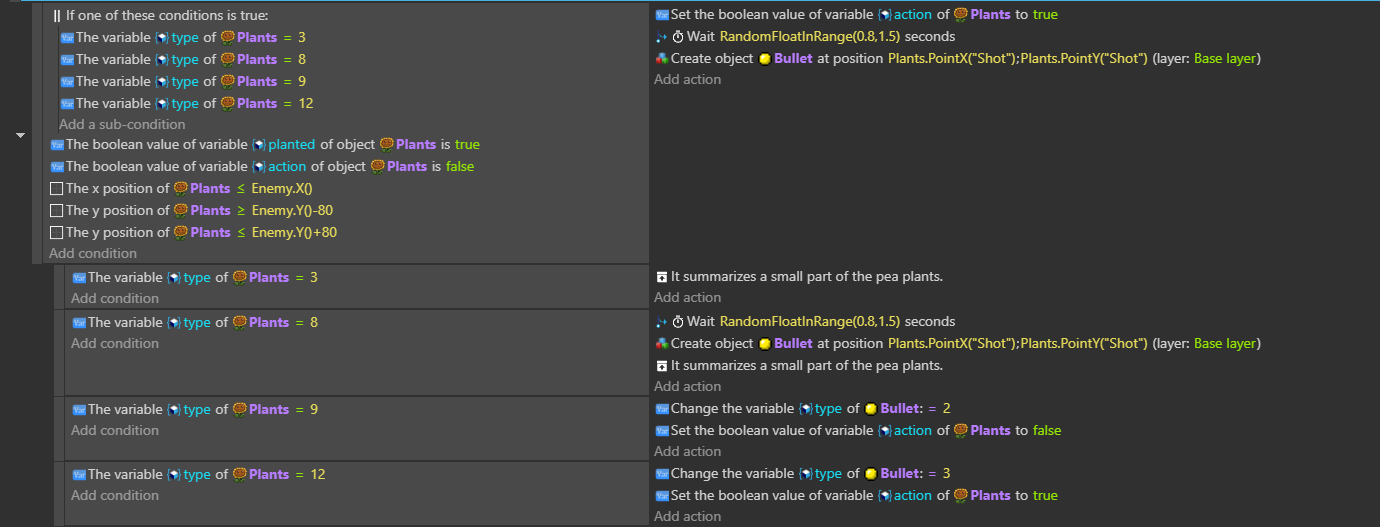Image resolution: width=1380 pixels, height=527 pixels.
Task: Click the summary icon in the type = 3 sub-event action
Action: coord(661,277)
